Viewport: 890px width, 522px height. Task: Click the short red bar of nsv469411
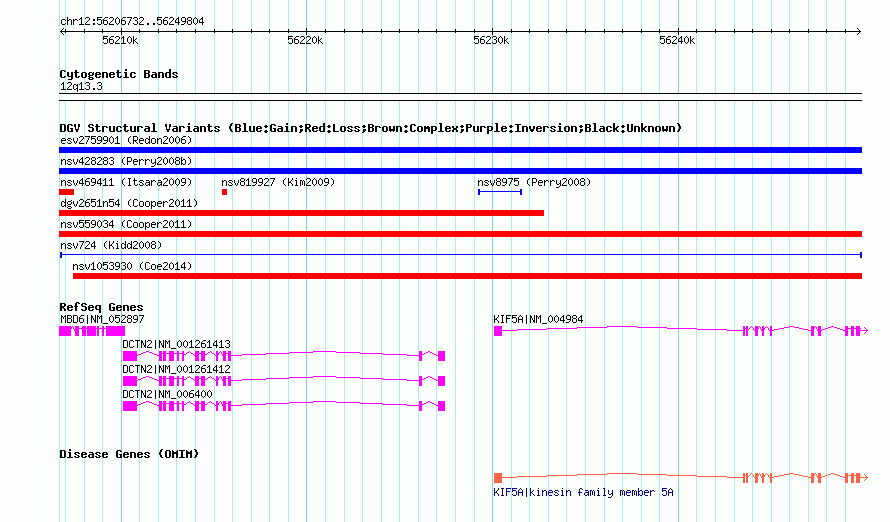(x=66, y=192)
